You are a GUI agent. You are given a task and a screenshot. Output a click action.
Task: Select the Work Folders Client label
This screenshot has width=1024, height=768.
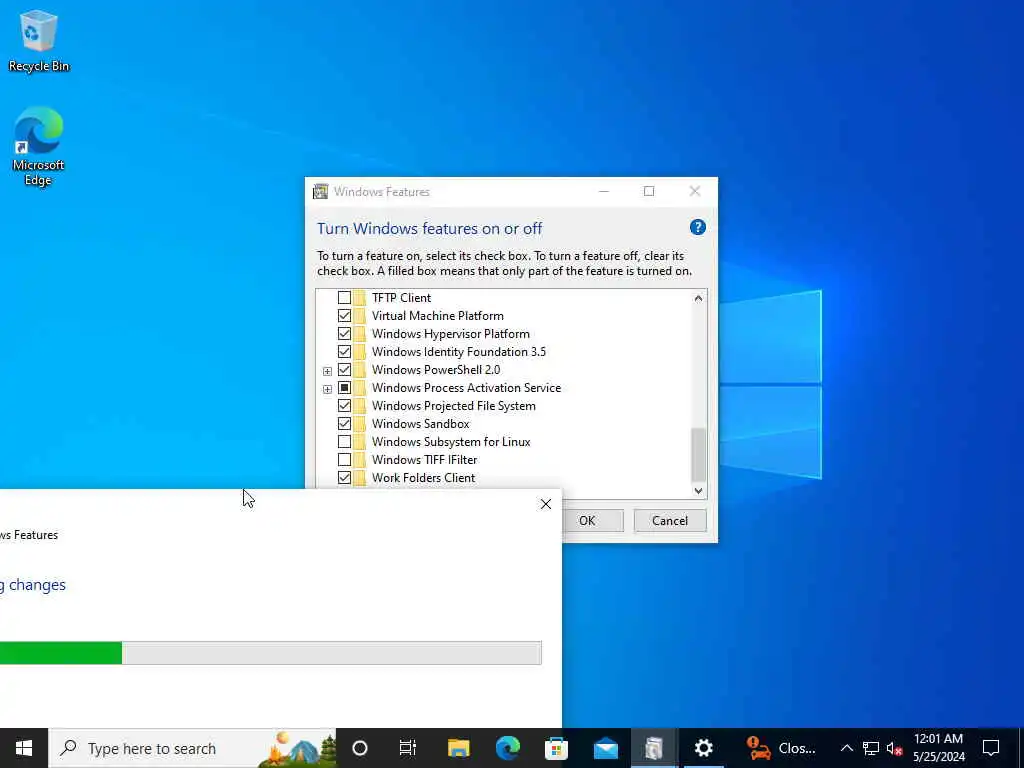(x=423, y=478)
